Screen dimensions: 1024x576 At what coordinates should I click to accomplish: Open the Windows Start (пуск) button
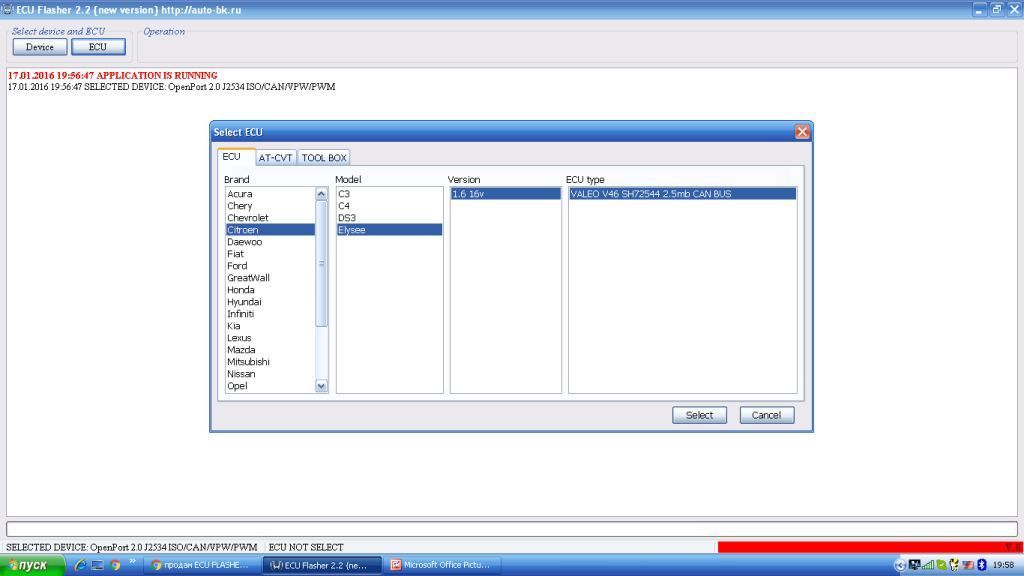point(32,565)
